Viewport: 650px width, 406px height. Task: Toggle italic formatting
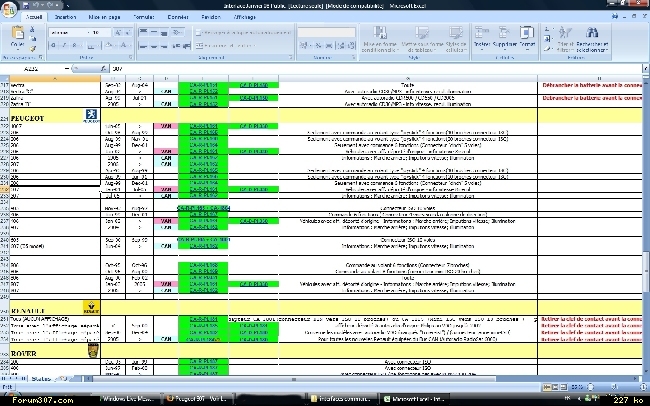[64, 46]
